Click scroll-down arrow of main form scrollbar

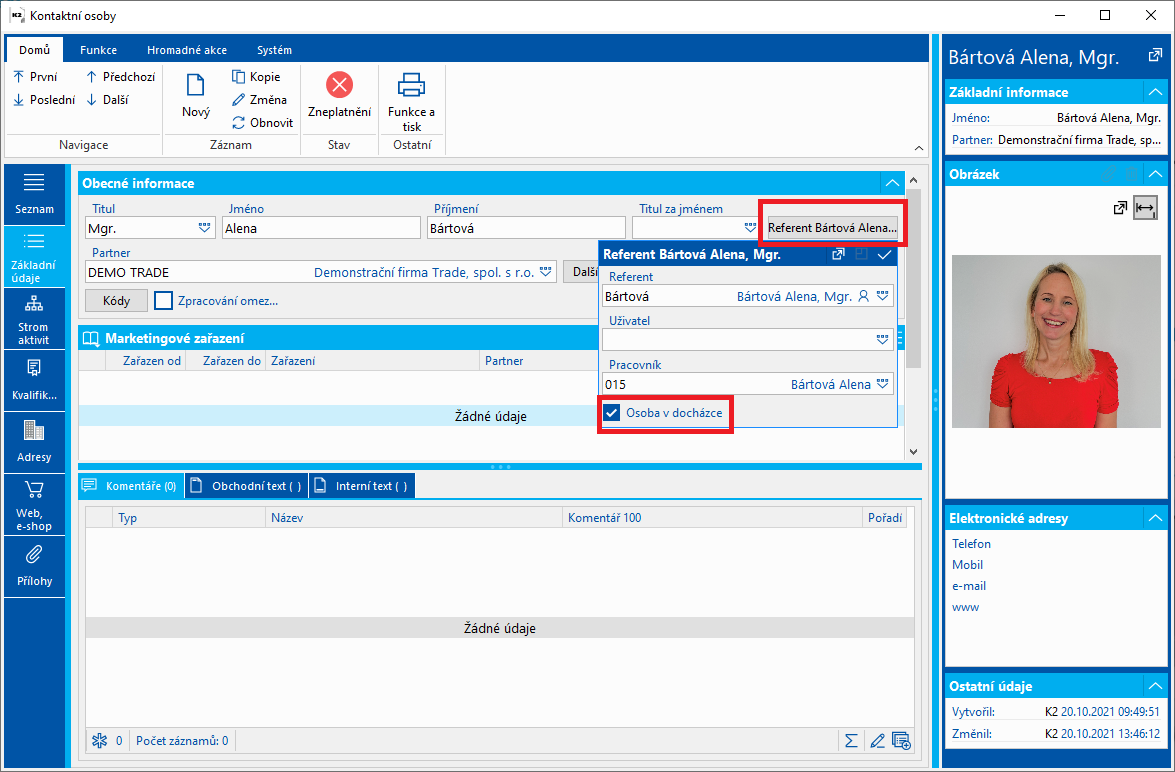point(912,452)
